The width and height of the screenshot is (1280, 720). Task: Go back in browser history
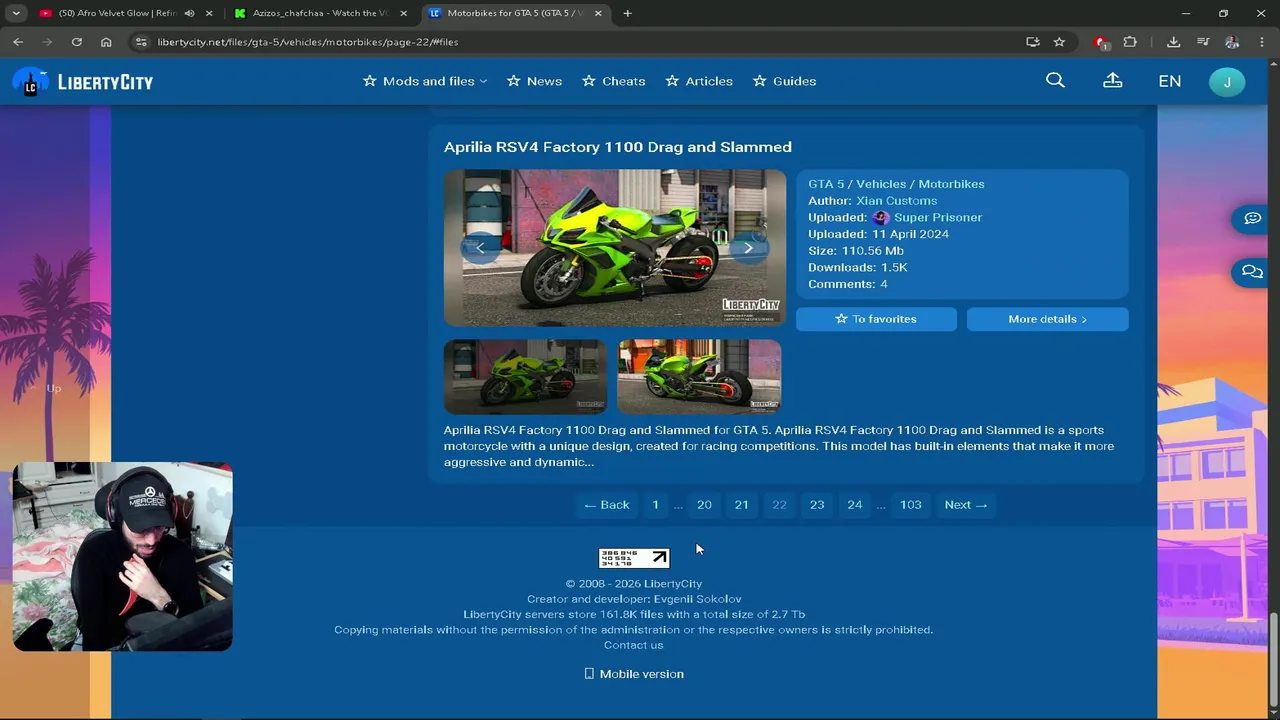click(18, 42)
